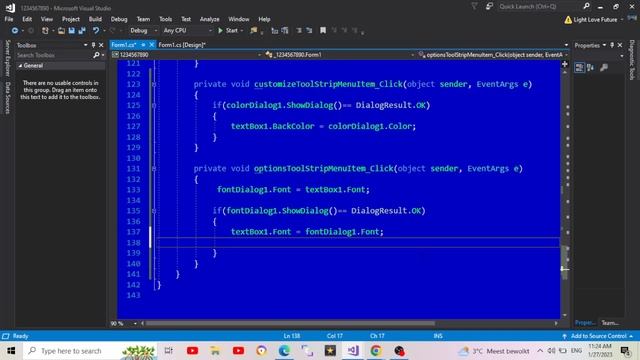
Task: Open the Toolbox window position dropdown arrow
Action: pyautogui.click(x=85, y=45)
